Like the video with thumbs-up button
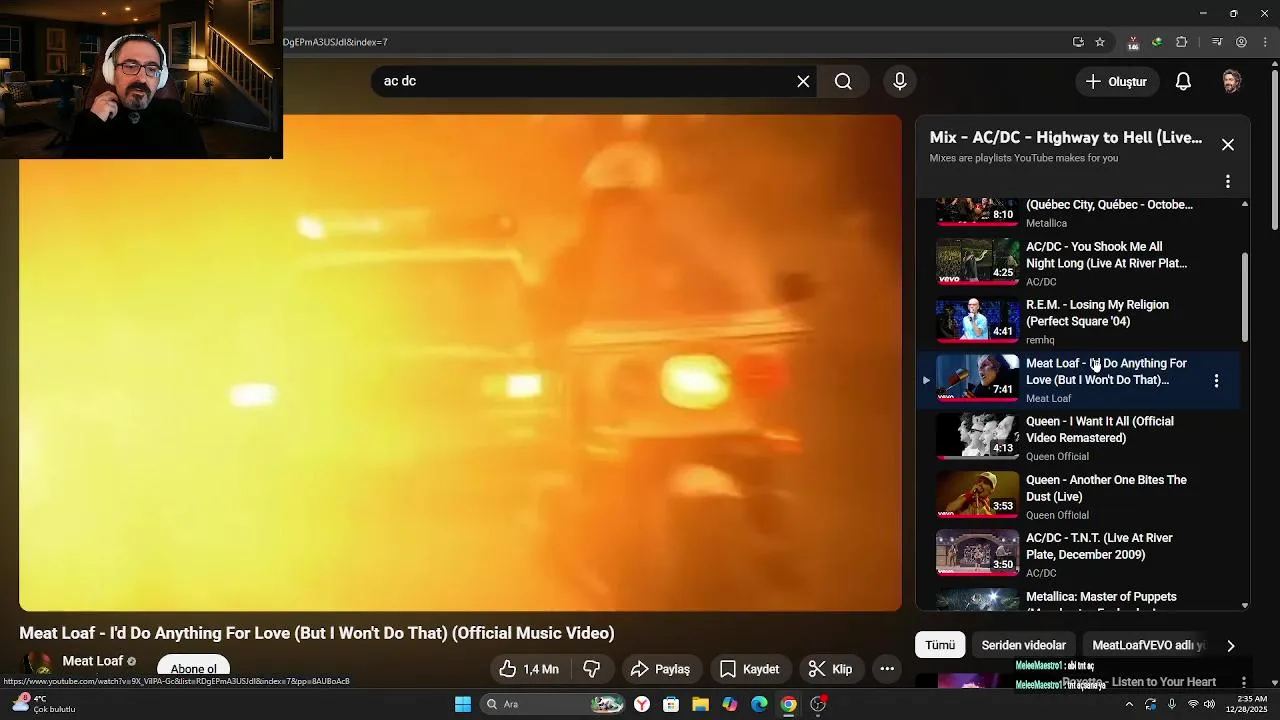 point(529,669)
